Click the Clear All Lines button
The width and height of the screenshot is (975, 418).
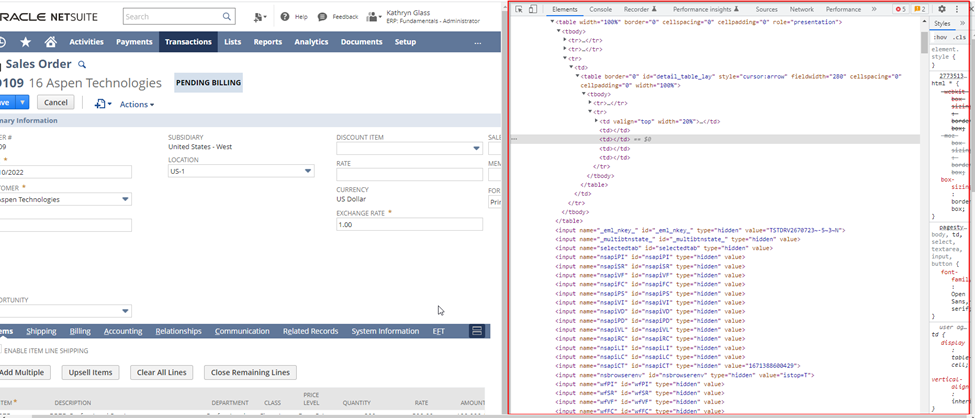(162, 373)
